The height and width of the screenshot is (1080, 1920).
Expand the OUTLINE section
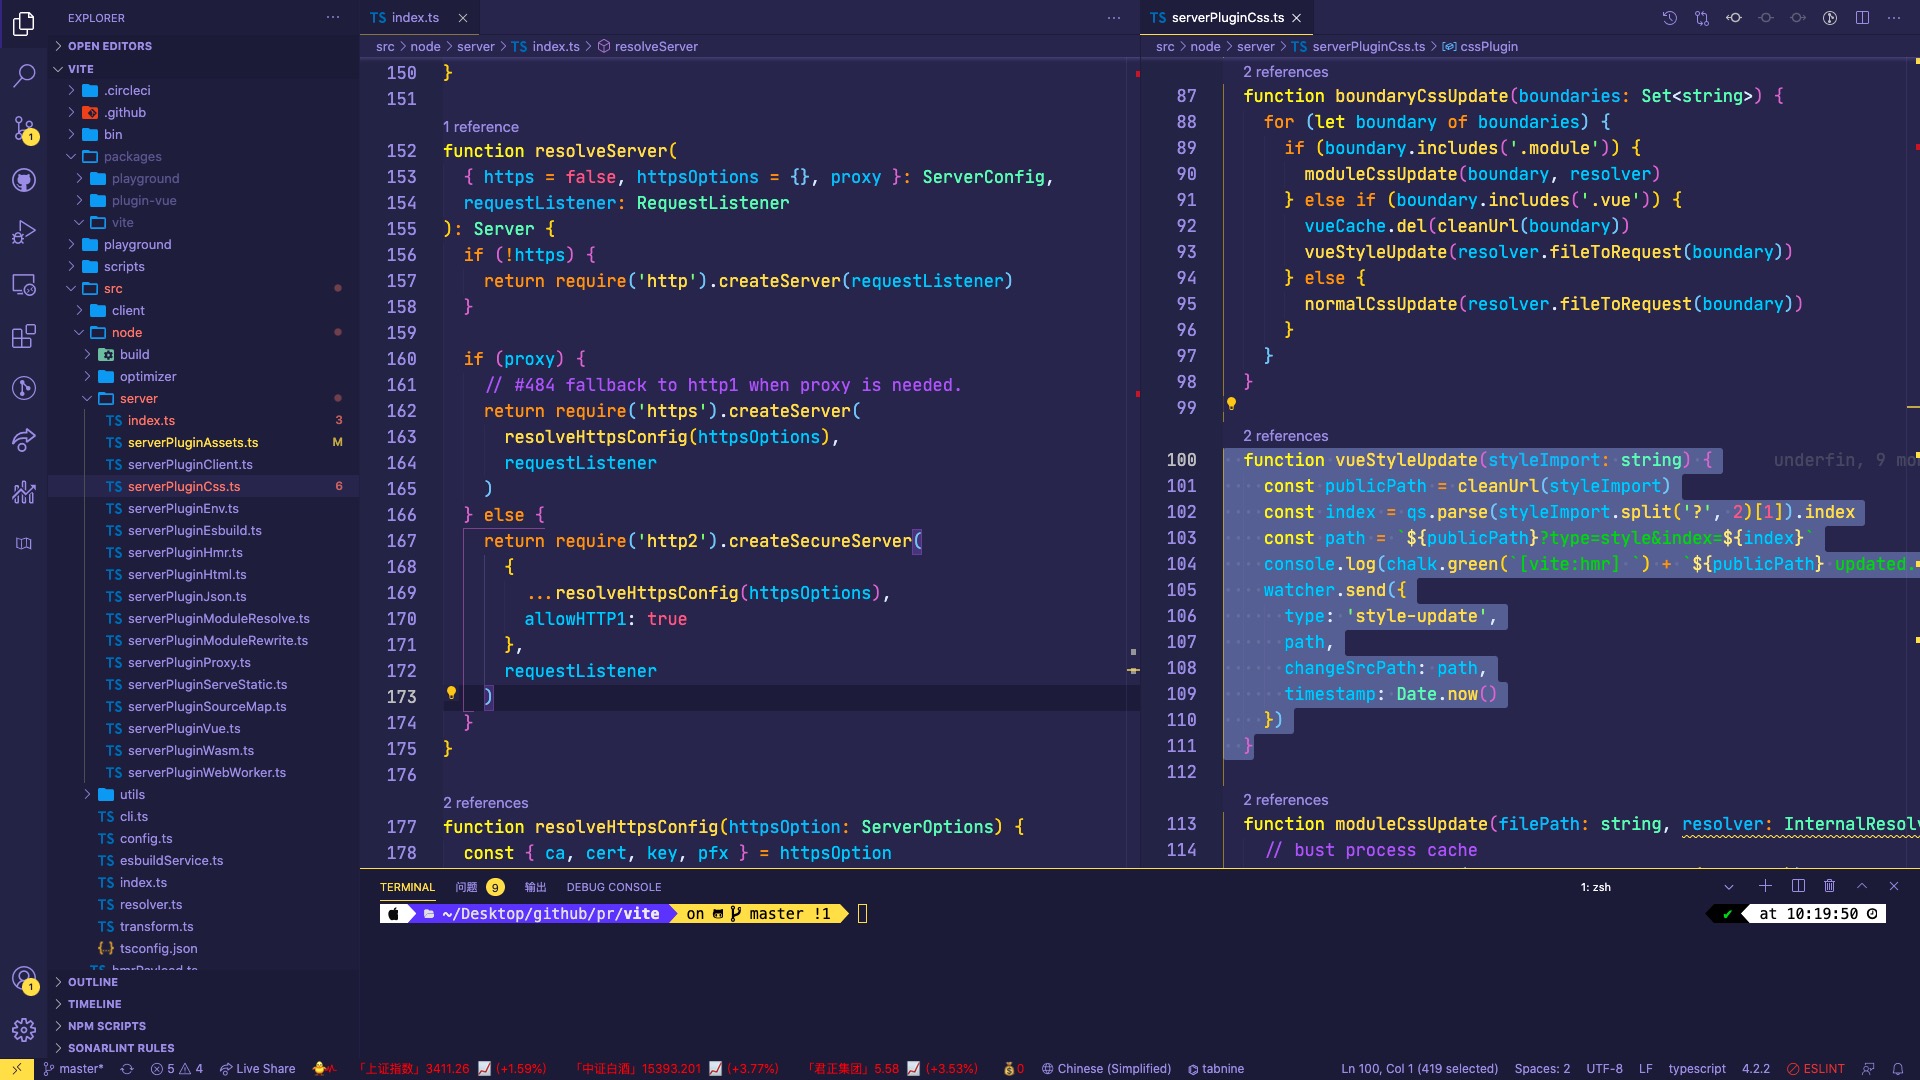(x=92, y=982)
